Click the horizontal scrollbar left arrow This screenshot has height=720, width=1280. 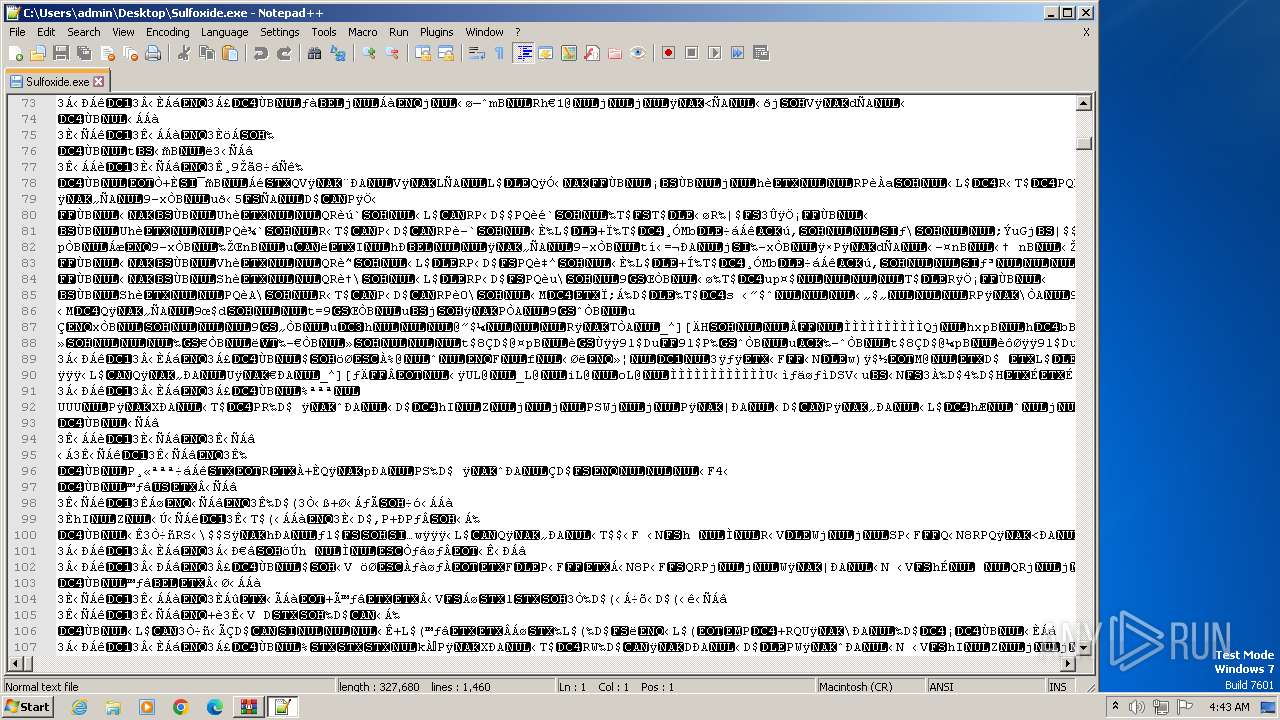14,663
